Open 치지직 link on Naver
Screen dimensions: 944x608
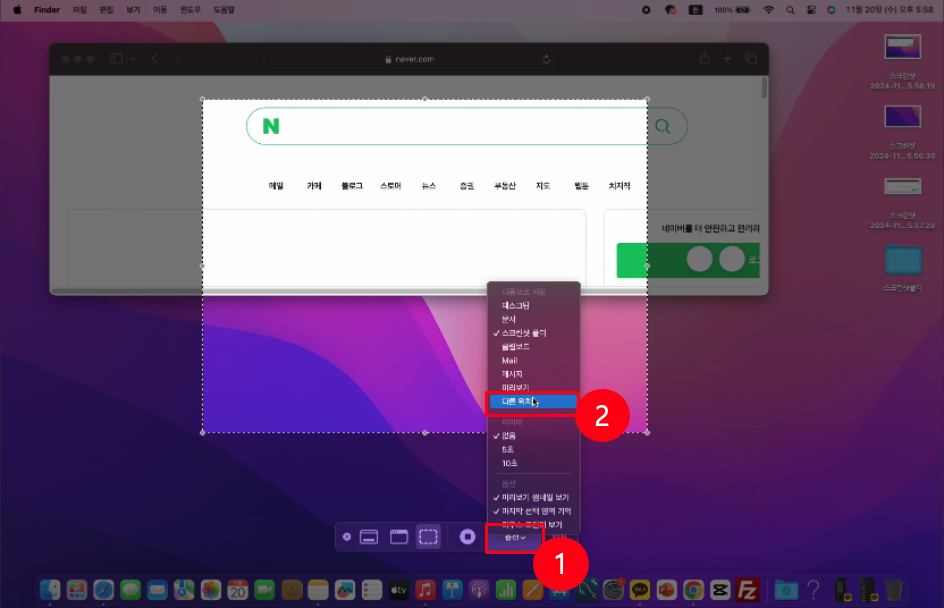(x=619, y=186)
